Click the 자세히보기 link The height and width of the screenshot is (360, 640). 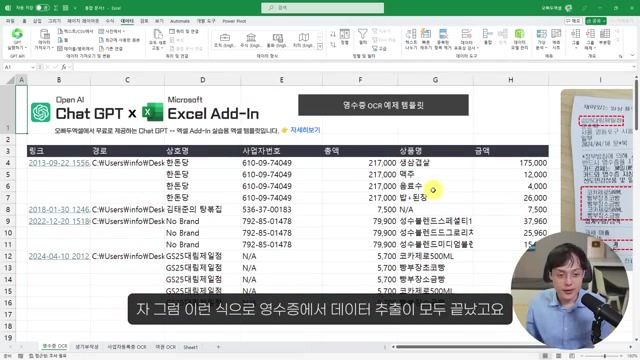pos(305,130)
